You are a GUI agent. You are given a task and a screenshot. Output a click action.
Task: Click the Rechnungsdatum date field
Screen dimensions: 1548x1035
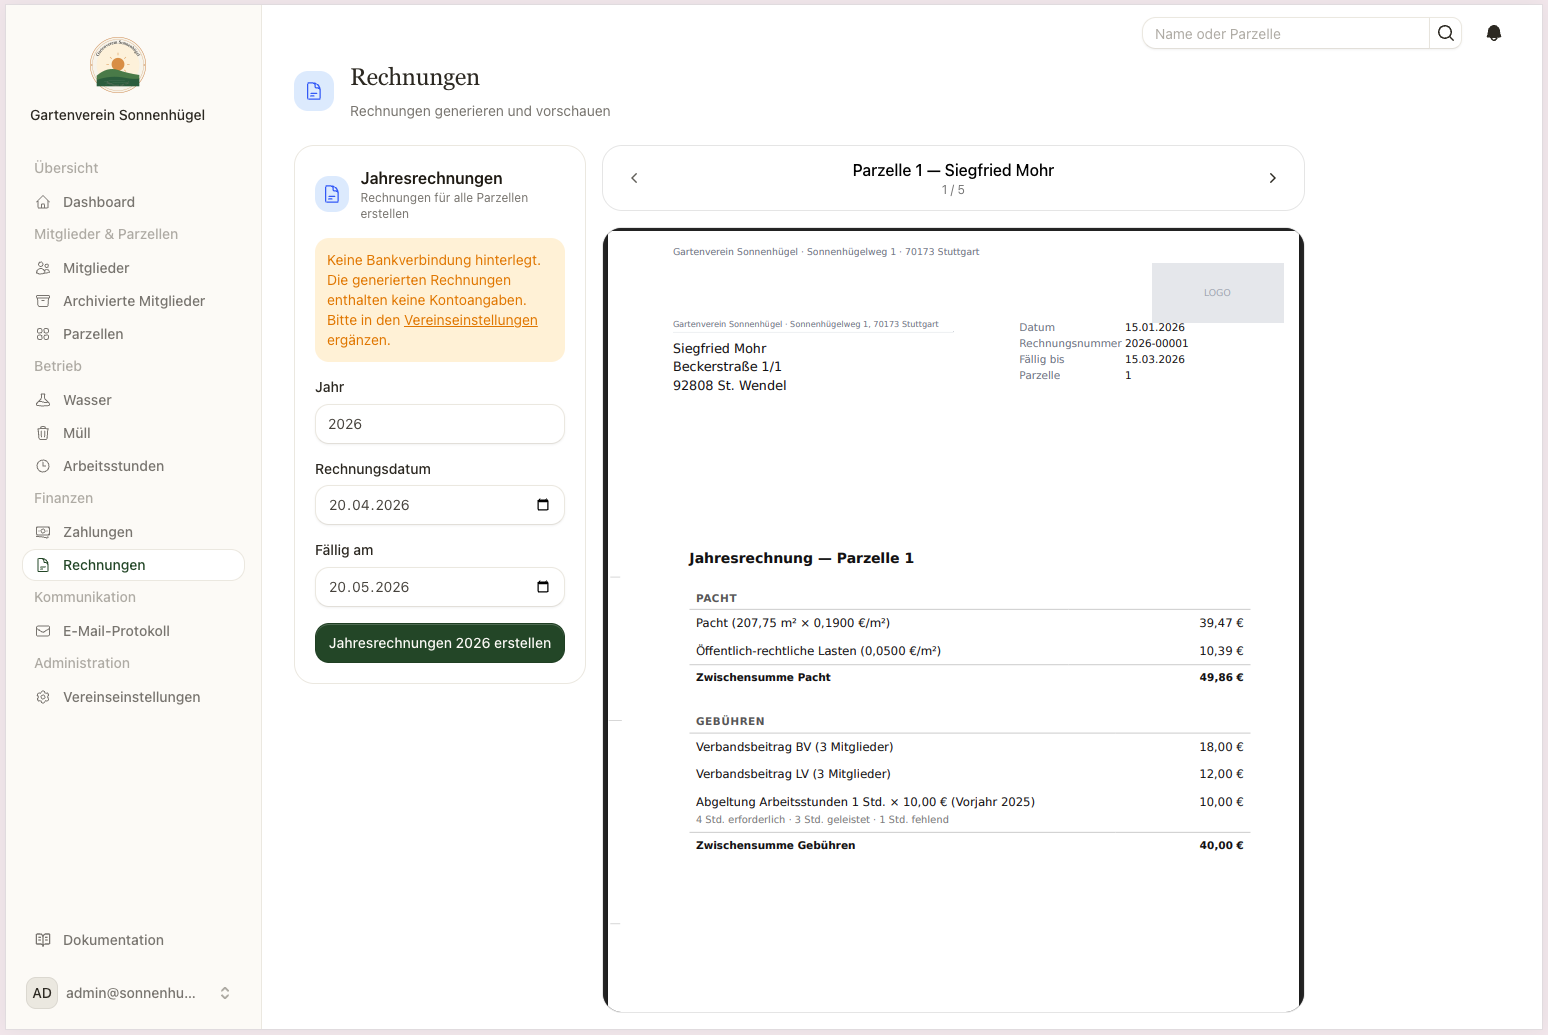[440, 505]
